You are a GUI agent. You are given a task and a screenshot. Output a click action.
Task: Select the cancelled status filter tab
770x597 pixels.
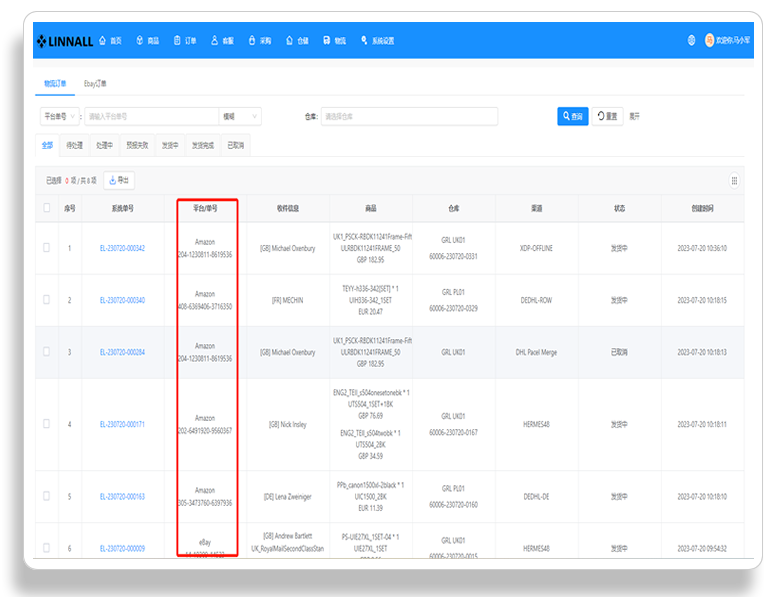coord(235,145)
